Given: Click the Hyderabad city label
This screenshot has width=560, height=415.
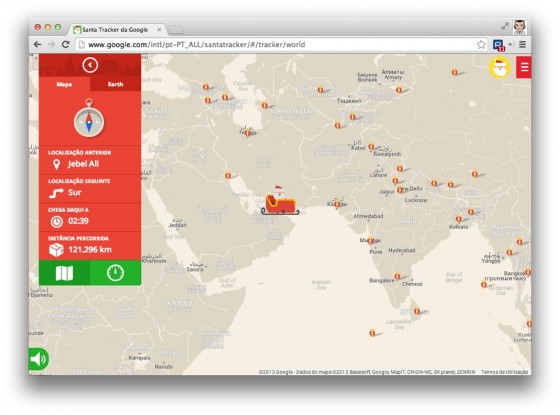Looking at the screenshot, I should [402, 250].
